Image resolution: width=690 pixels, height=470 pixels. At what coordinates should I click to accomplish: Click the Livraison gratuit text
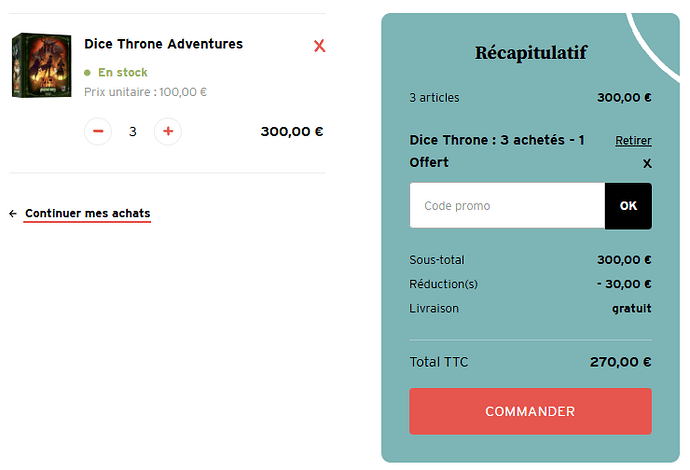pos(631,308)
